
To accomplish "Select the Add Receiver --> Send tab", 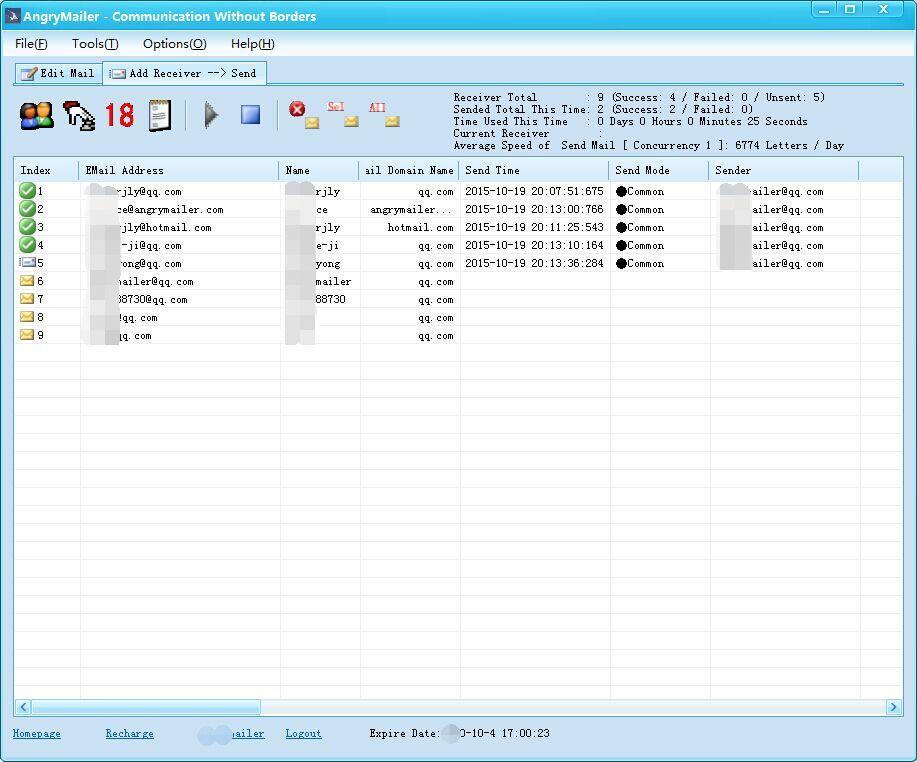I will 184,73.
